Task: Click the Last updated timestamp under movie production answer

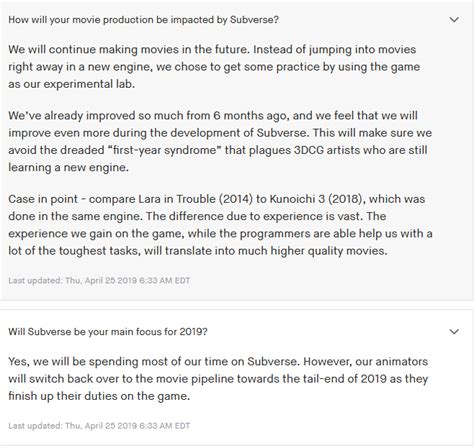Action: coord(99,280)
